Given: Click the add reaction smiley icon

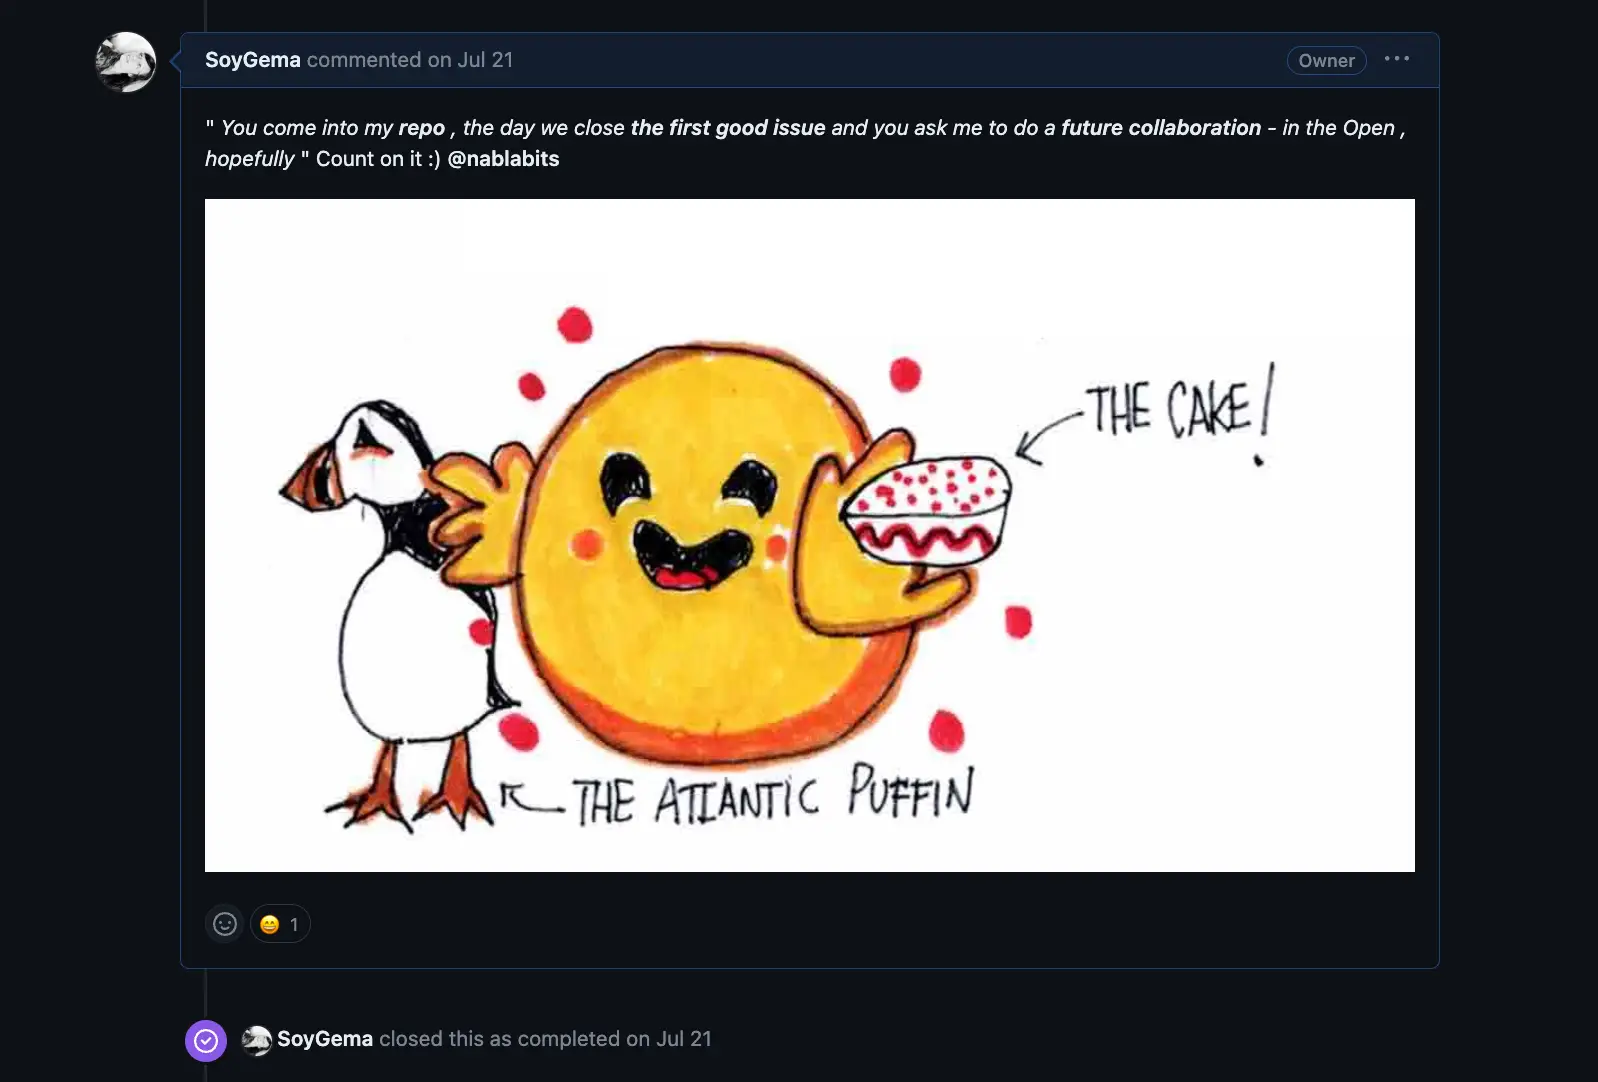Looking at the screenshot, I should 225,924.
